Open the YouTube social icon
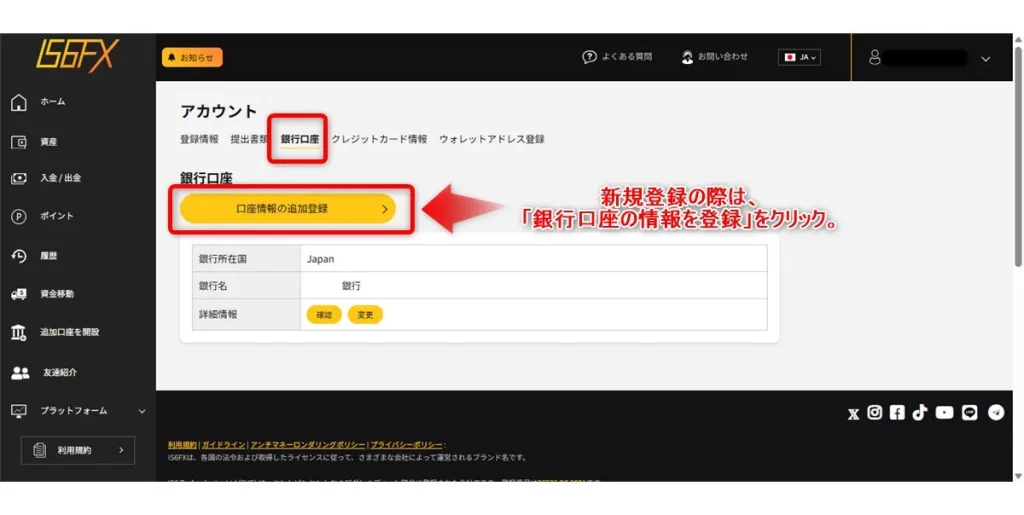The image size is (1024, 515). 944,413
